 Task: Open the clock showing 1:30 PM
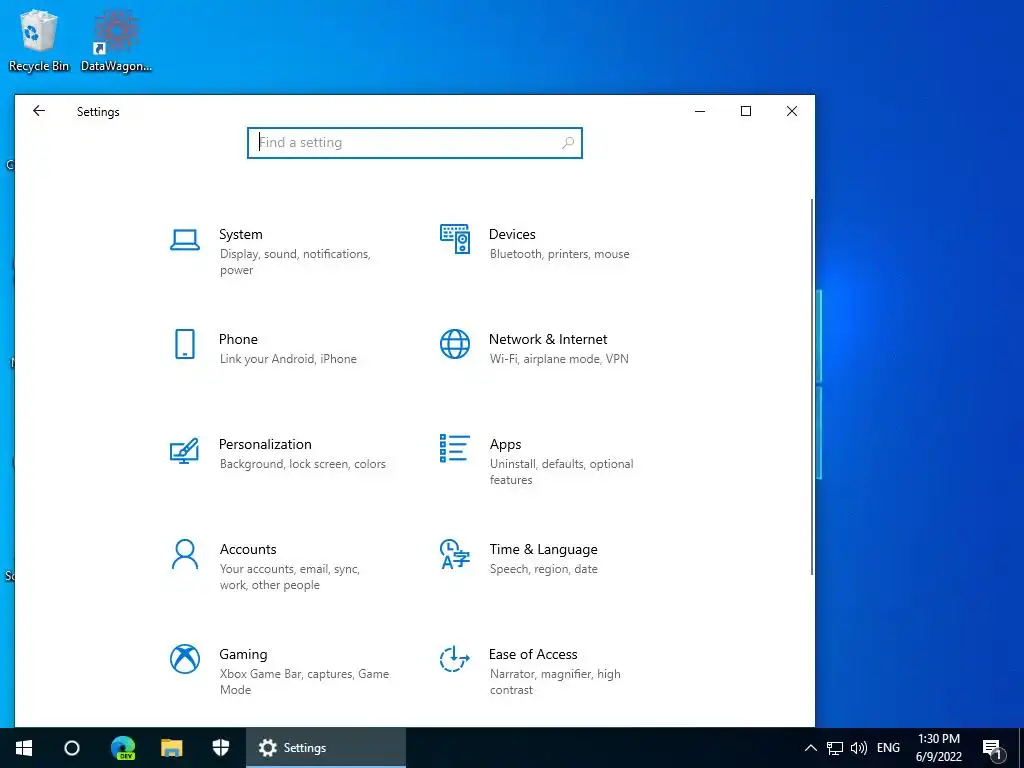[x=939, y=748]
